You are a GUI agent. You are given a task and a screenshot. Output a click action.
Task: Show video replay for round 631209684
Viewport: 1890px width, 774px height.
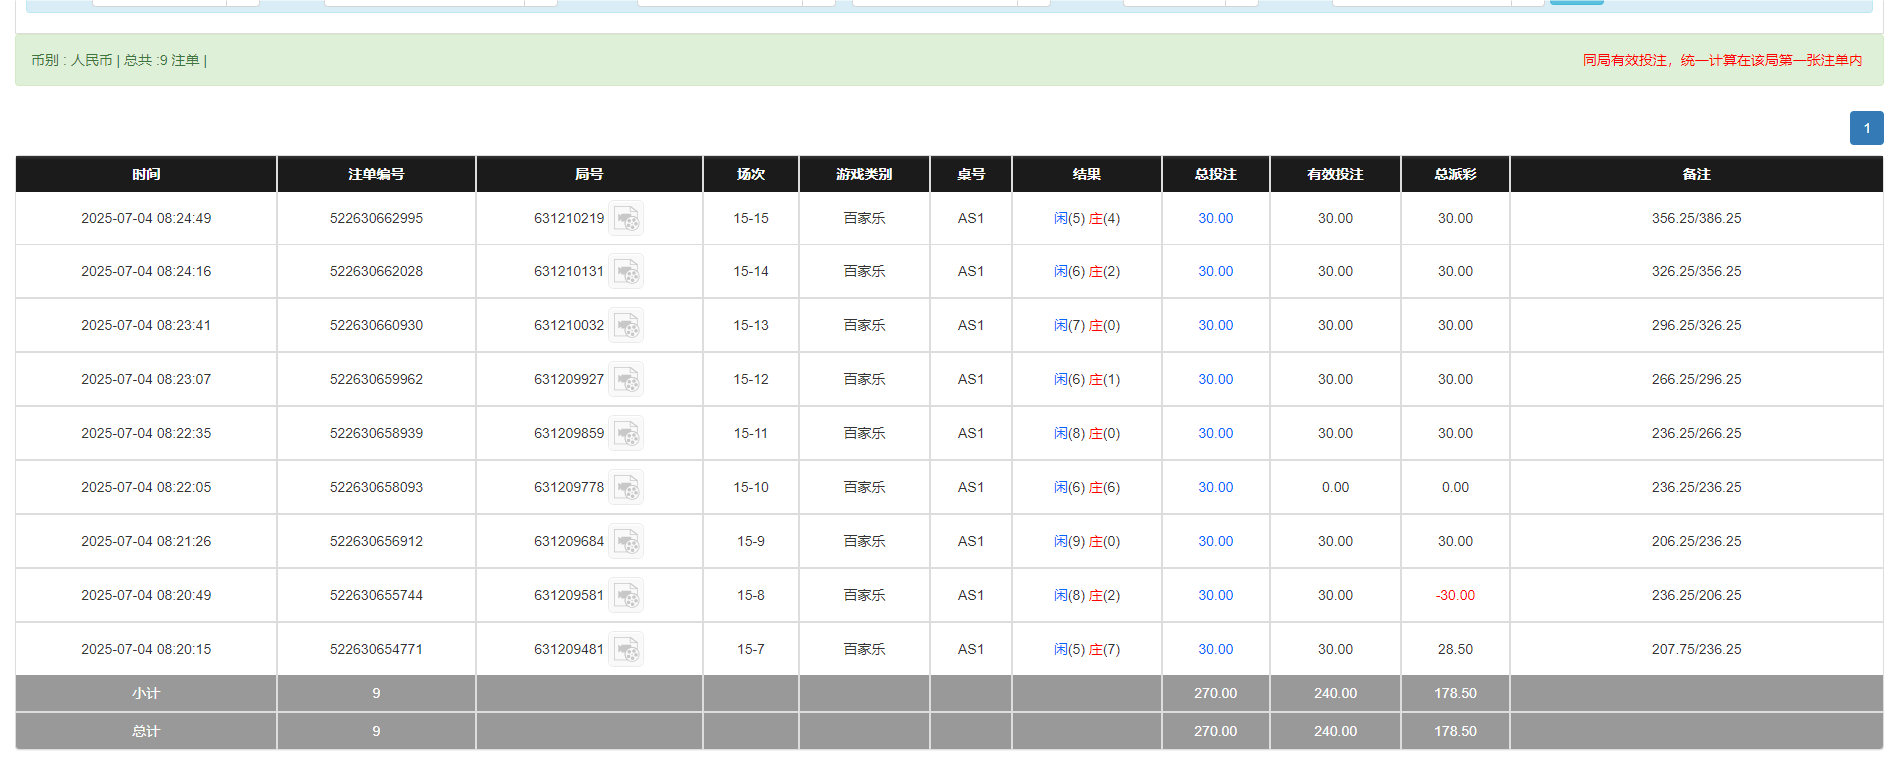(626, 542)
